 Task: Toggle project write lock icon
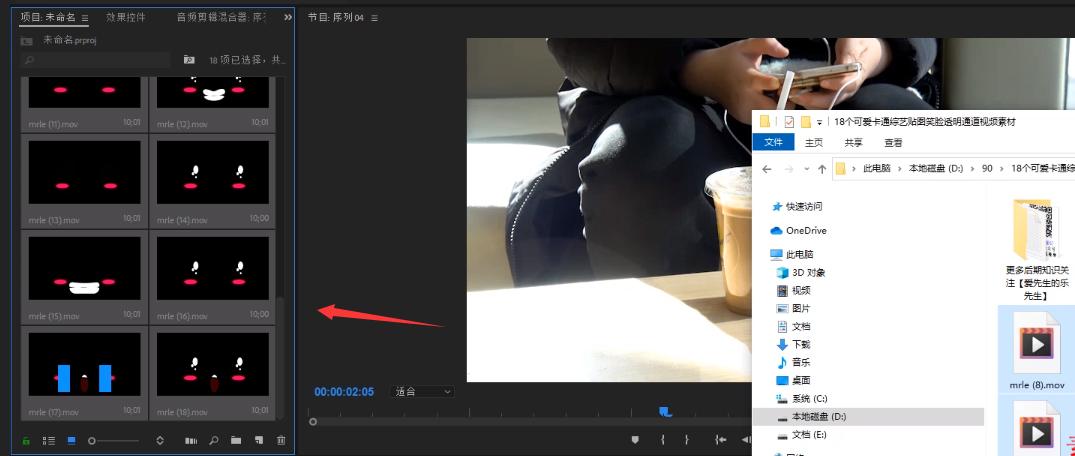pos(26,440)
